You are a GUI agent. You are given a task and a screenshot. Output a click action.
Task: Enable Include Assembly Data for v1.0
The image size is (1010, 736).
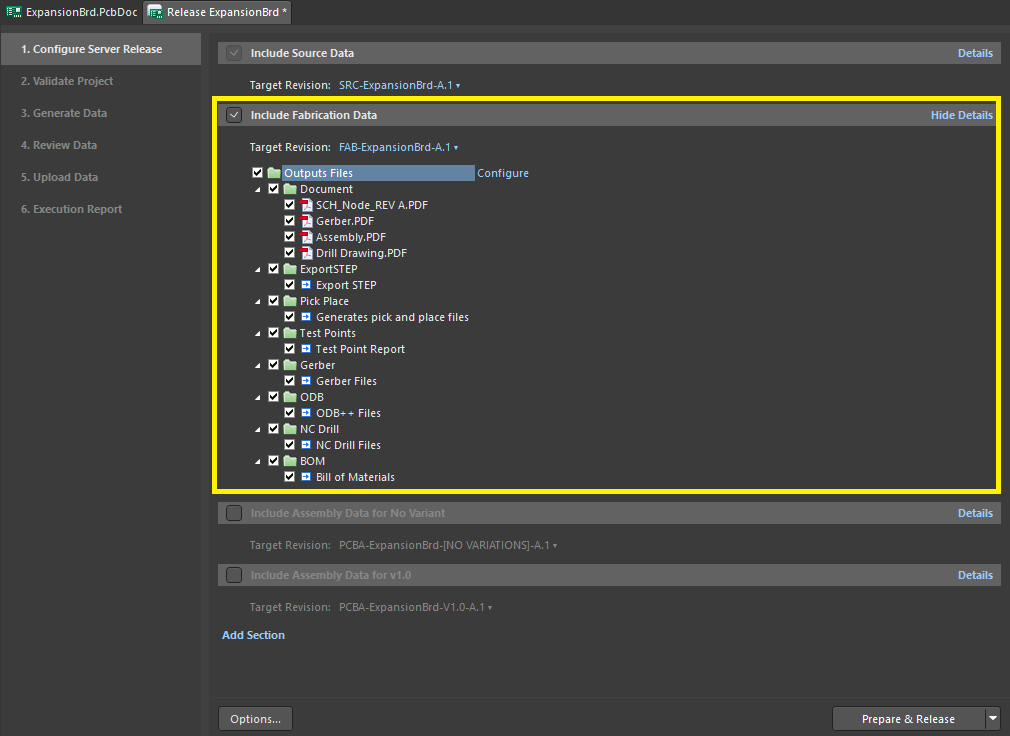[x=234, y=574]
